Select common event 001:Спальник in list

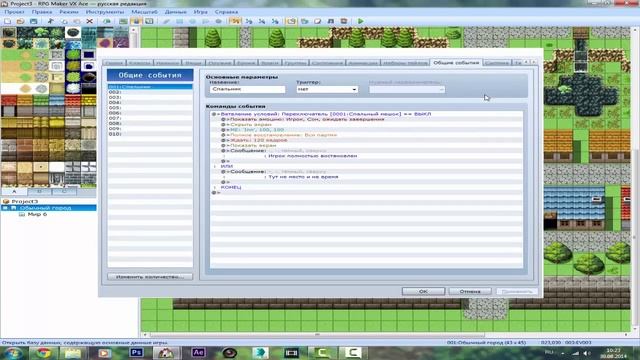150,87
